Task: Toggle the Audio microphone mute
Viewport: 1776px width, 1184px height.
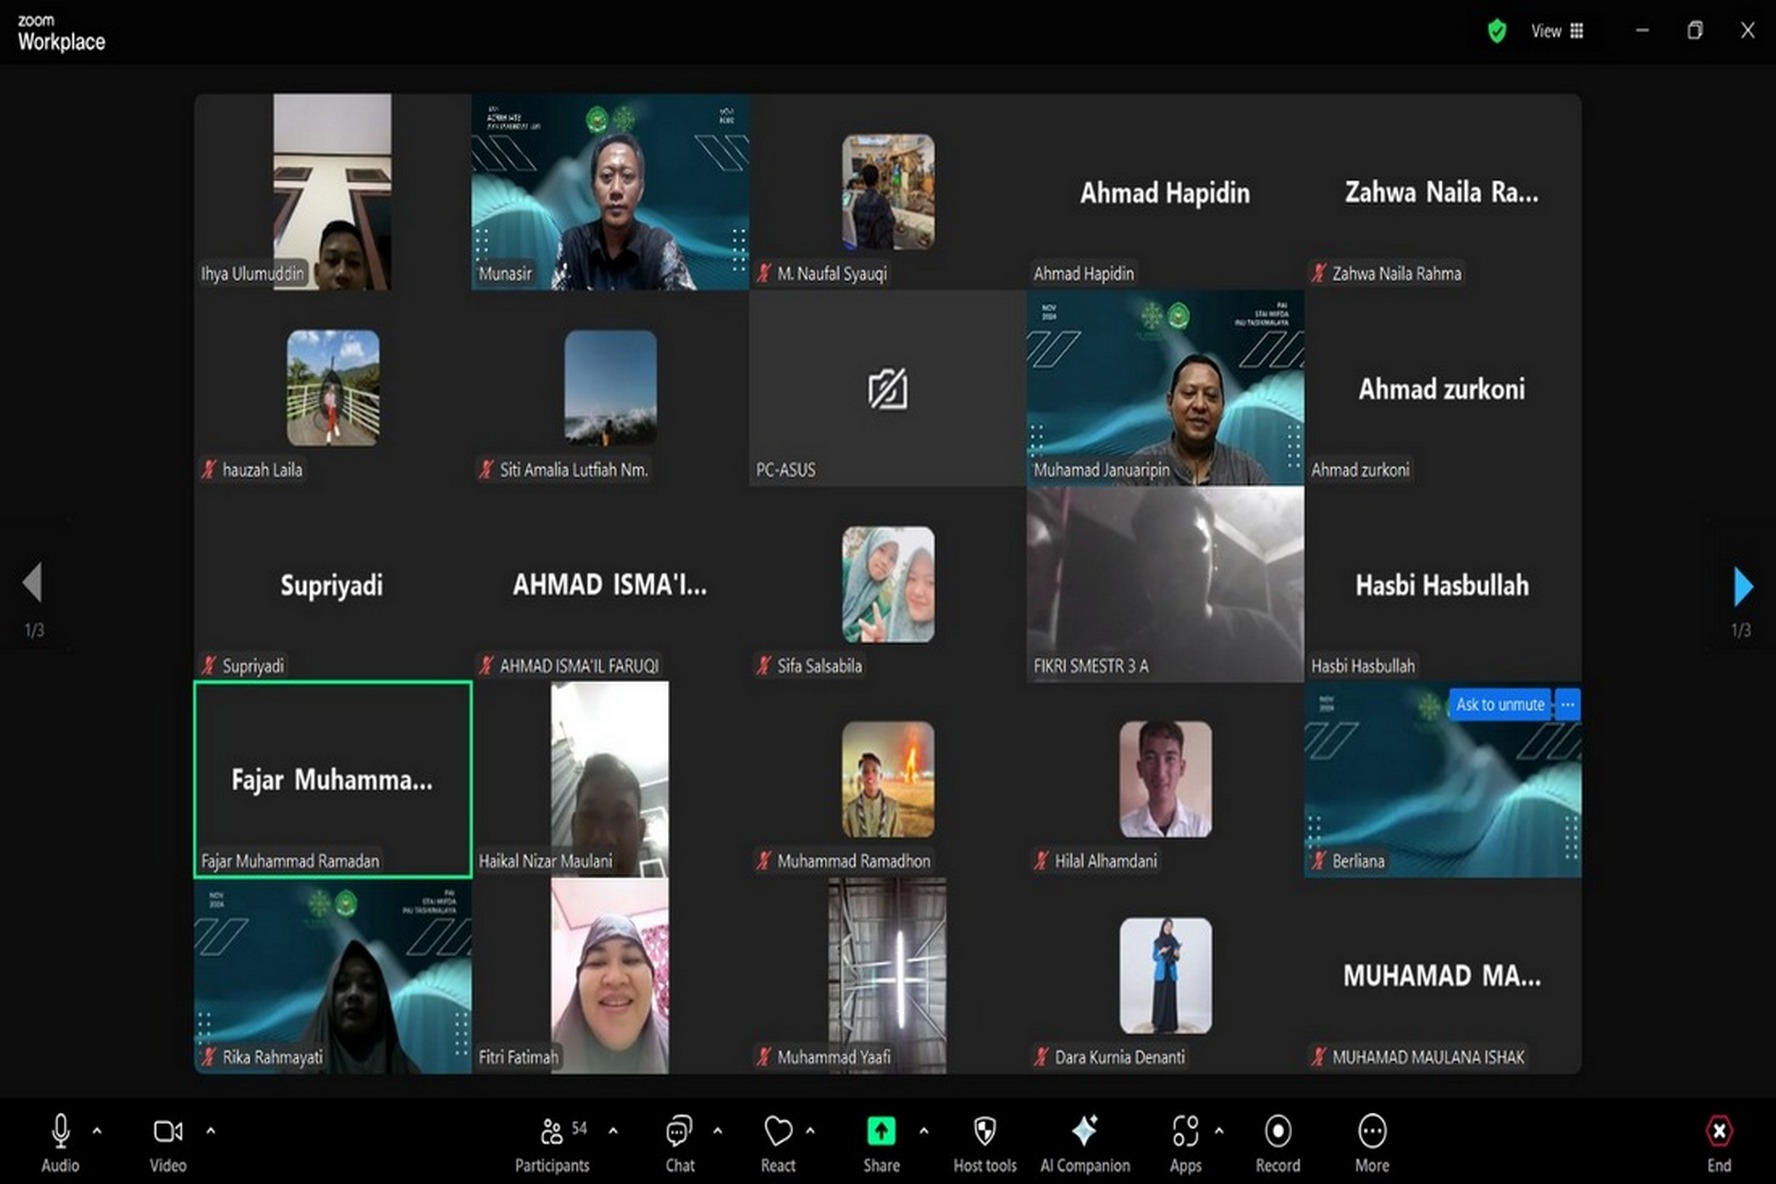Action: [x=60, y=1131]
